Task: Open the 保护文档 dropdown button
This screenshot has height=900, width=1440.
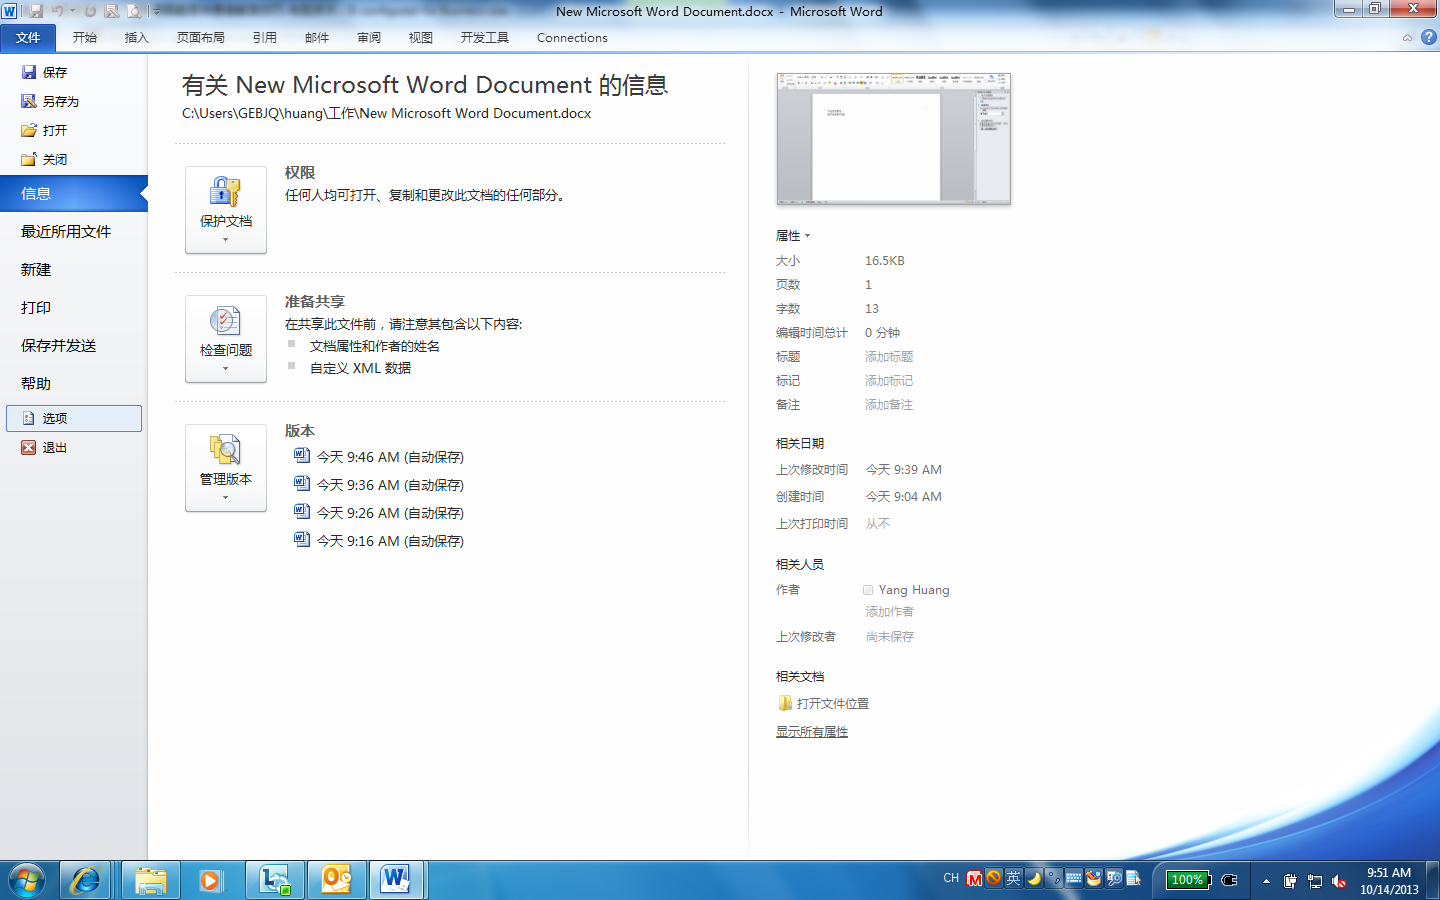Action: coord(226,210)
